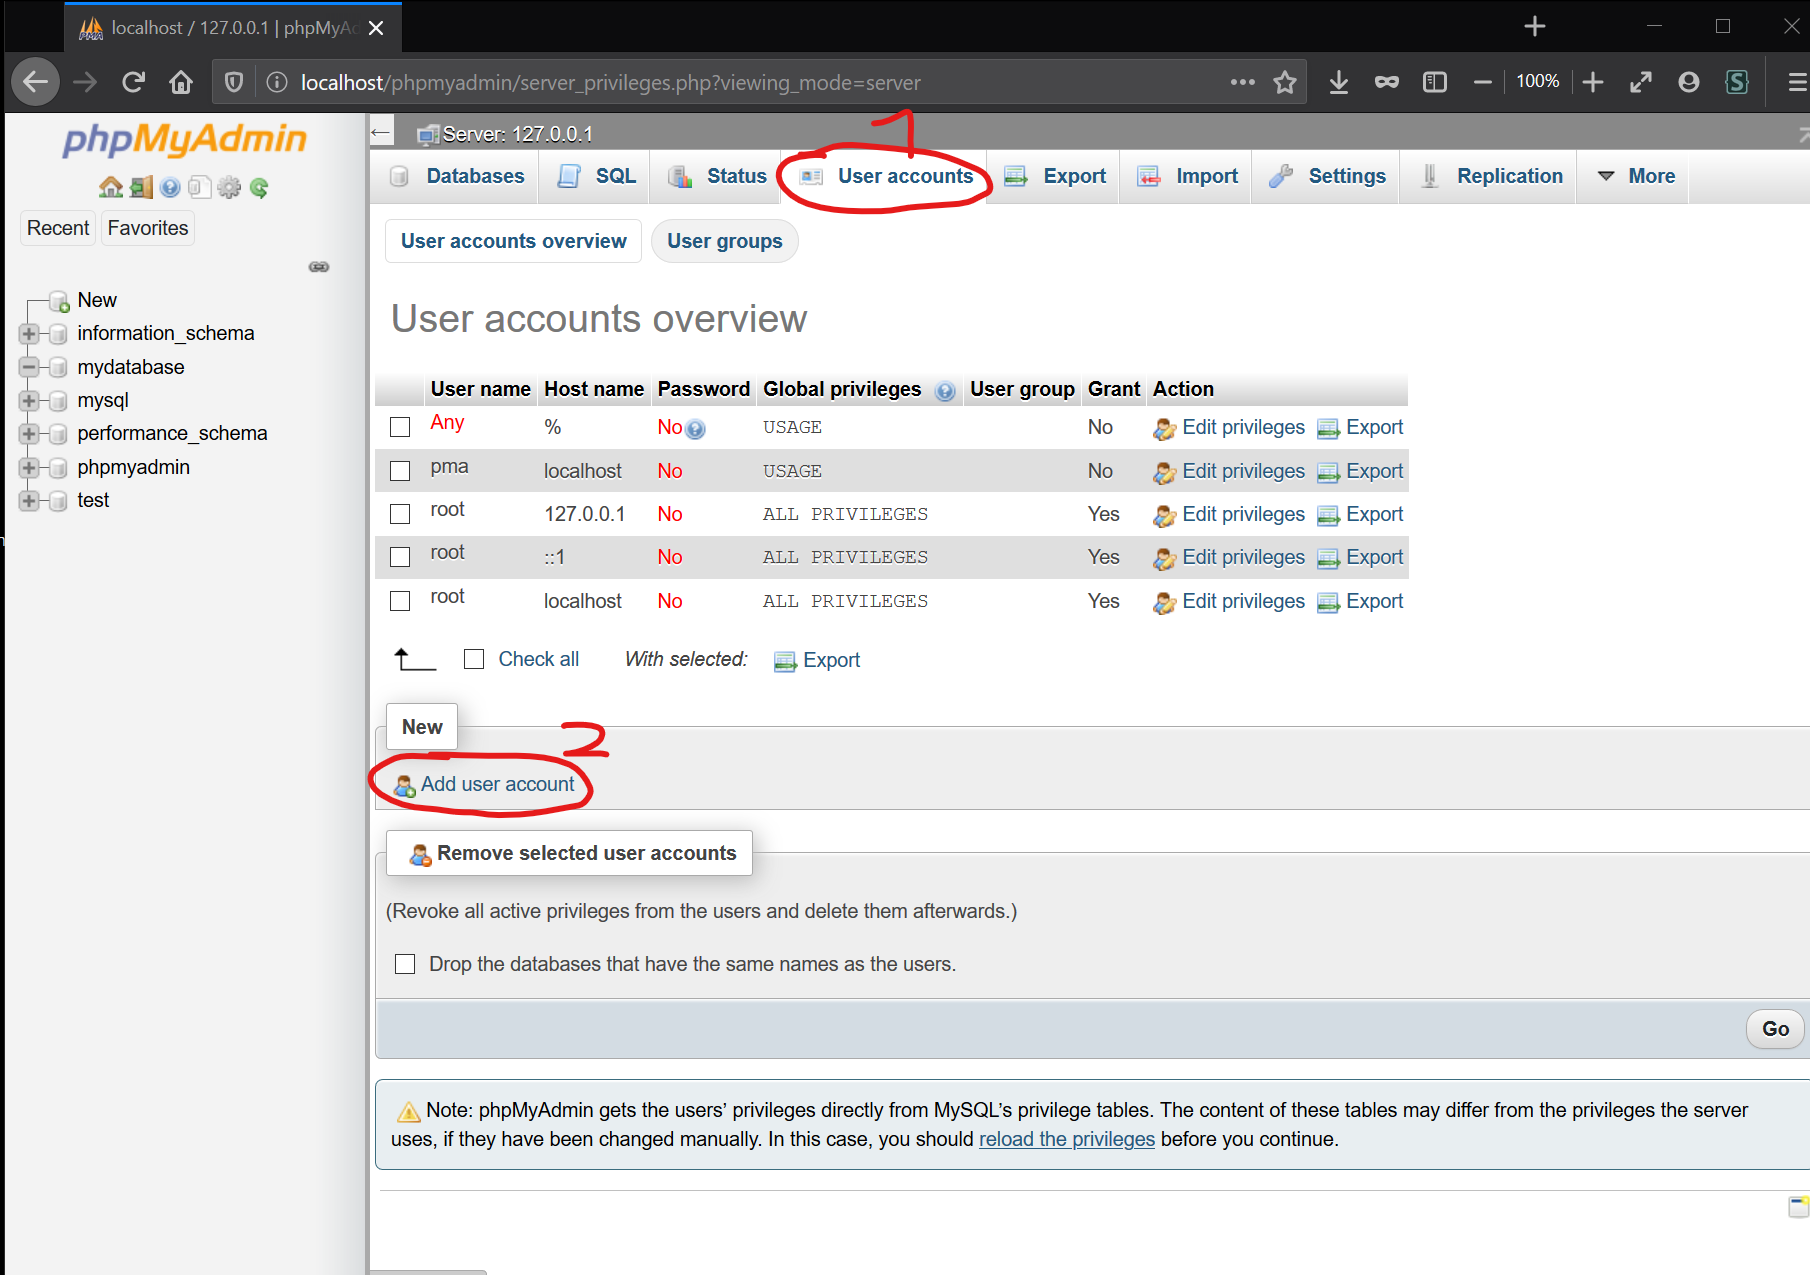Click the Global privileges help icon
Viewport: 1810px width, 1275px height.
click(945, 391)
